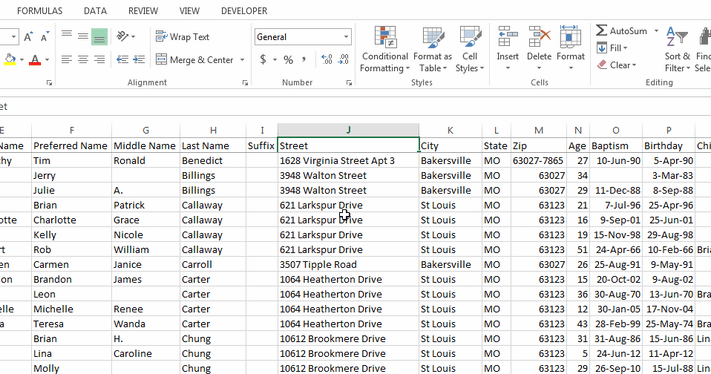Open accounting format dropdown arrow
The image size is (711, 374).
tap(275, 60)
